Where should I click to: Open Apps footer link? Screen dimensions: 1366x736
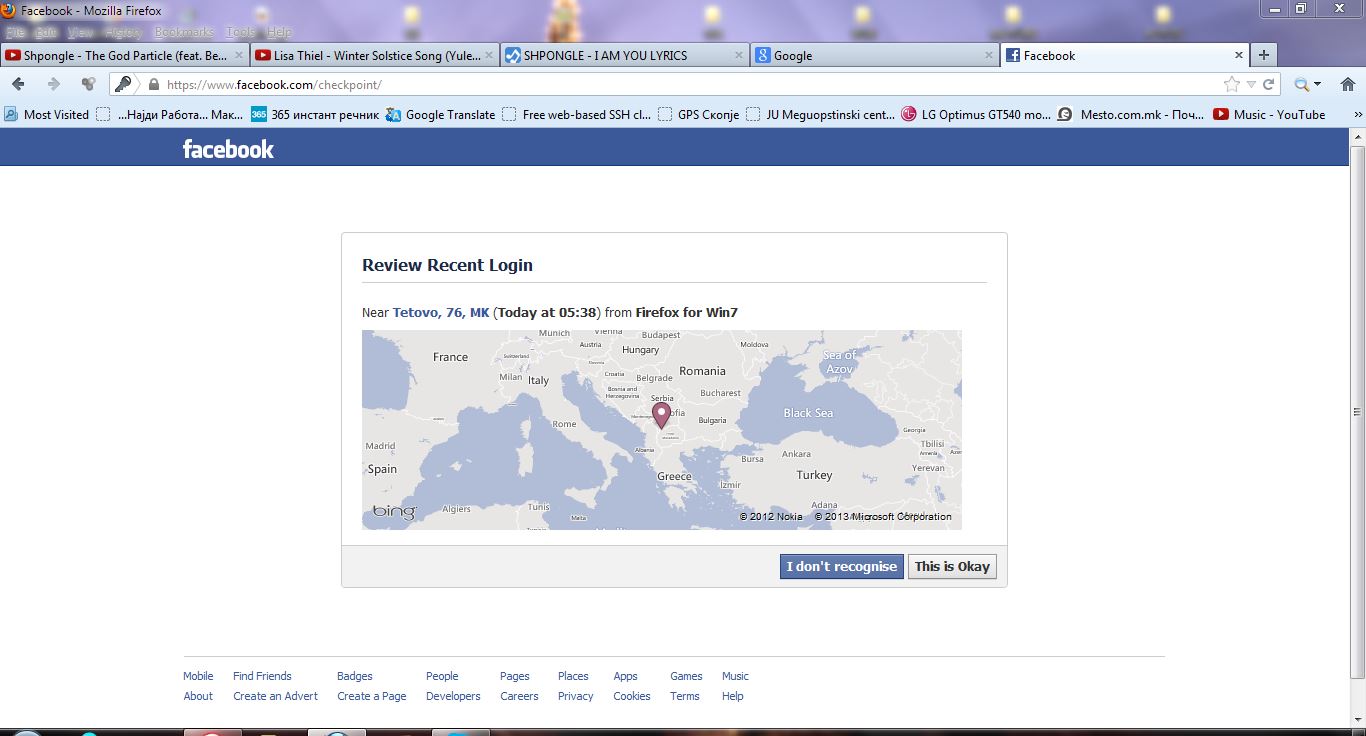click(626, 676)
